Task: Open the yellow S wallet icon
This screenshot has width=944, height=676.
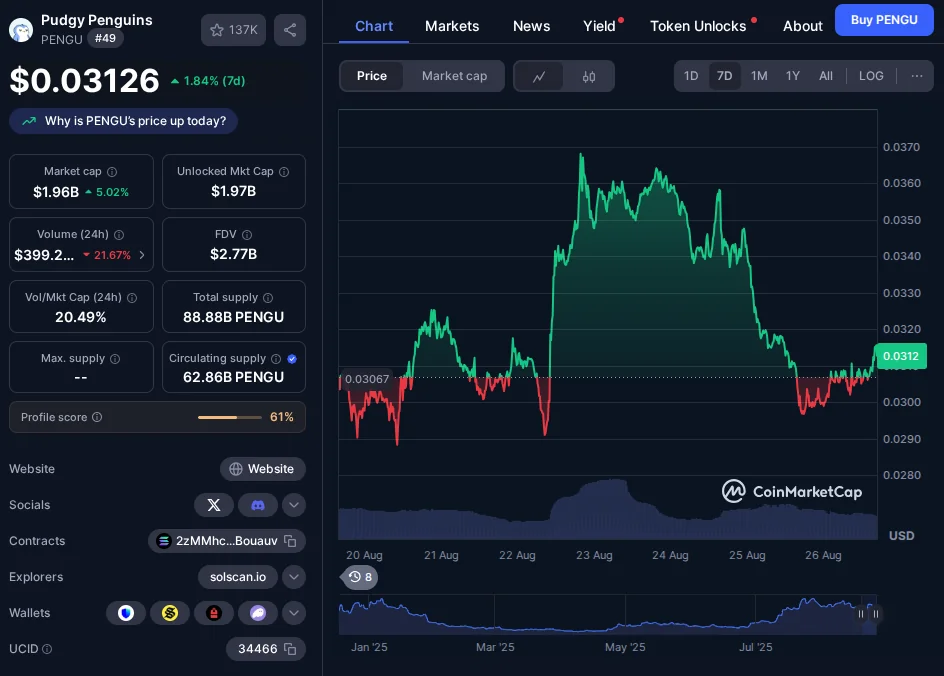Action: tap(170, 613)
